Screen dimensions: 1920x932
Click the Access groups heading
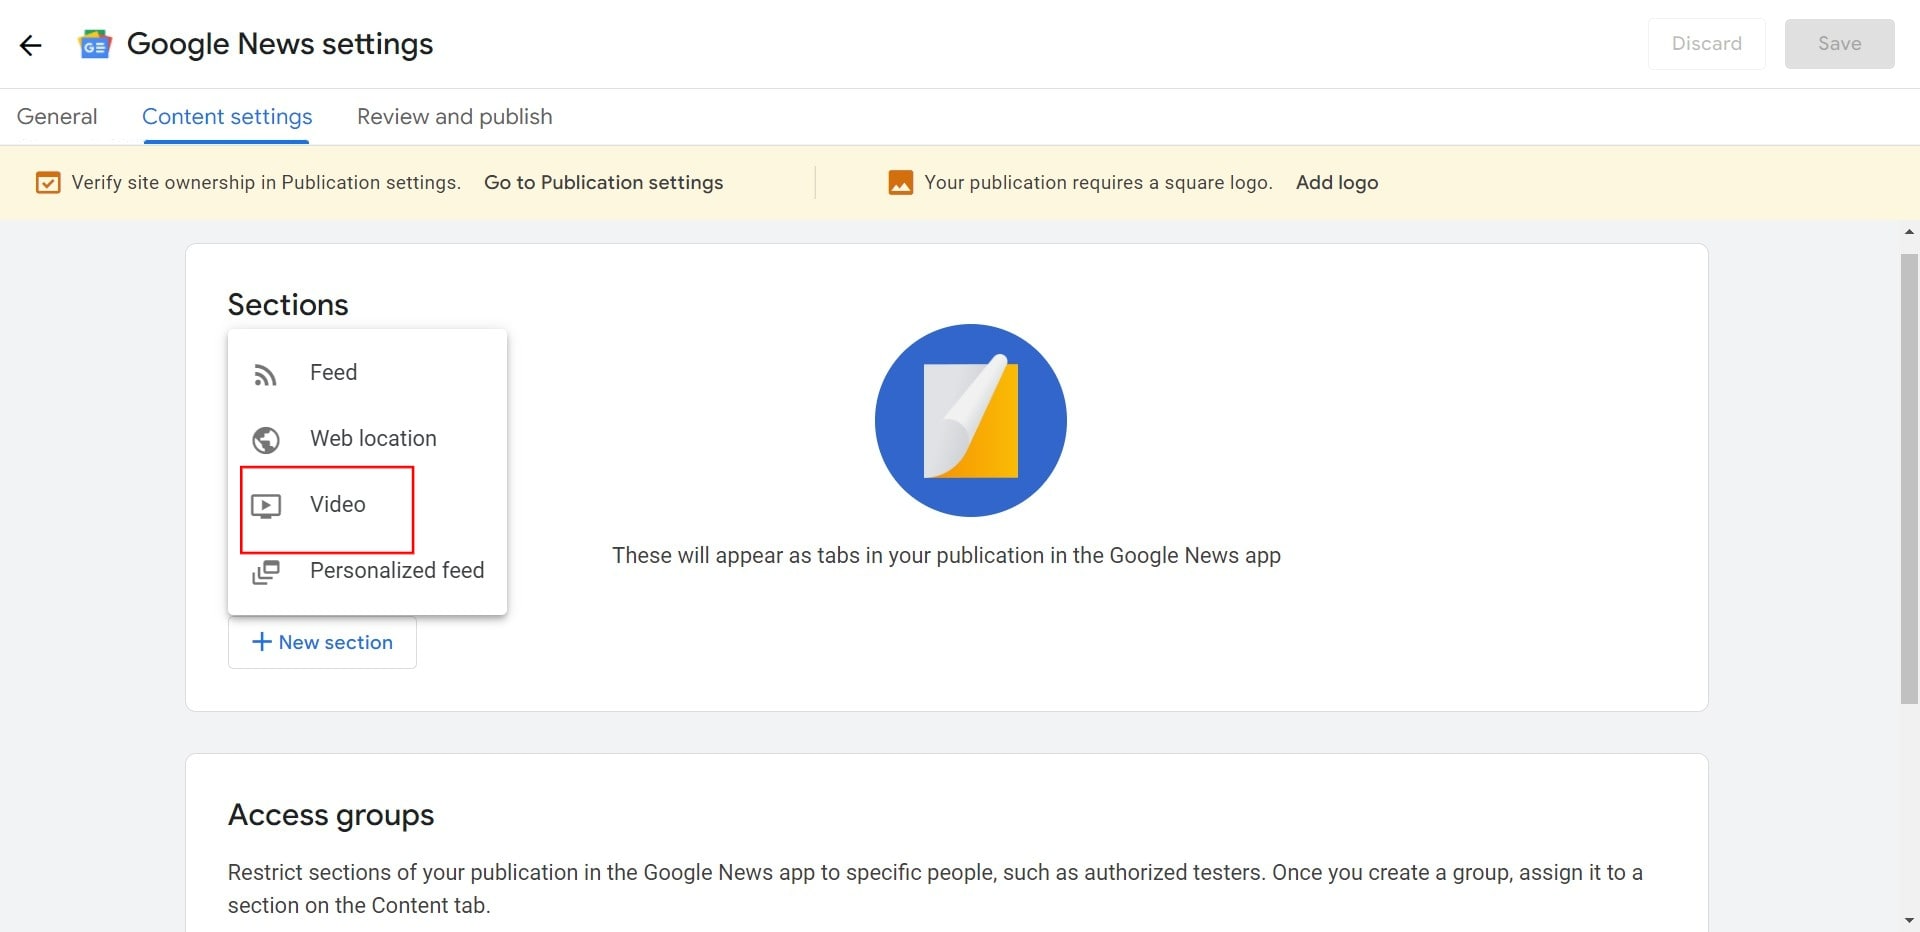(331, 815)
